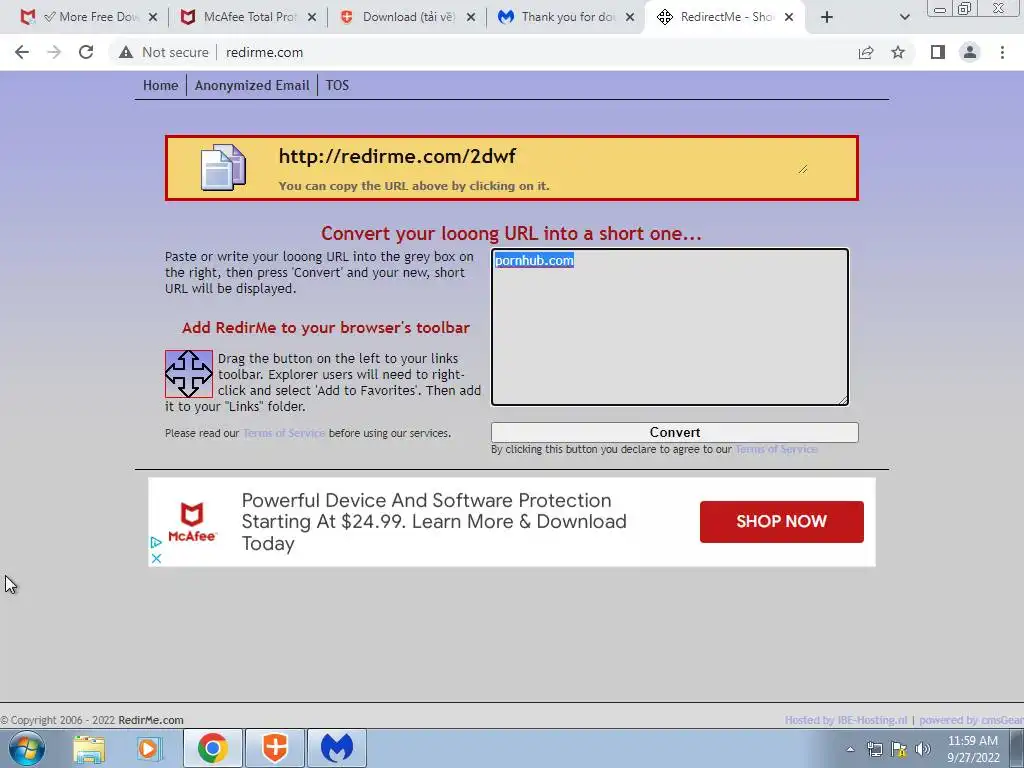This screenshot has height=768, width=1024.
Task: Bookmark this page with the star icon
Action: pyautogui.click(x=898, y=52)
